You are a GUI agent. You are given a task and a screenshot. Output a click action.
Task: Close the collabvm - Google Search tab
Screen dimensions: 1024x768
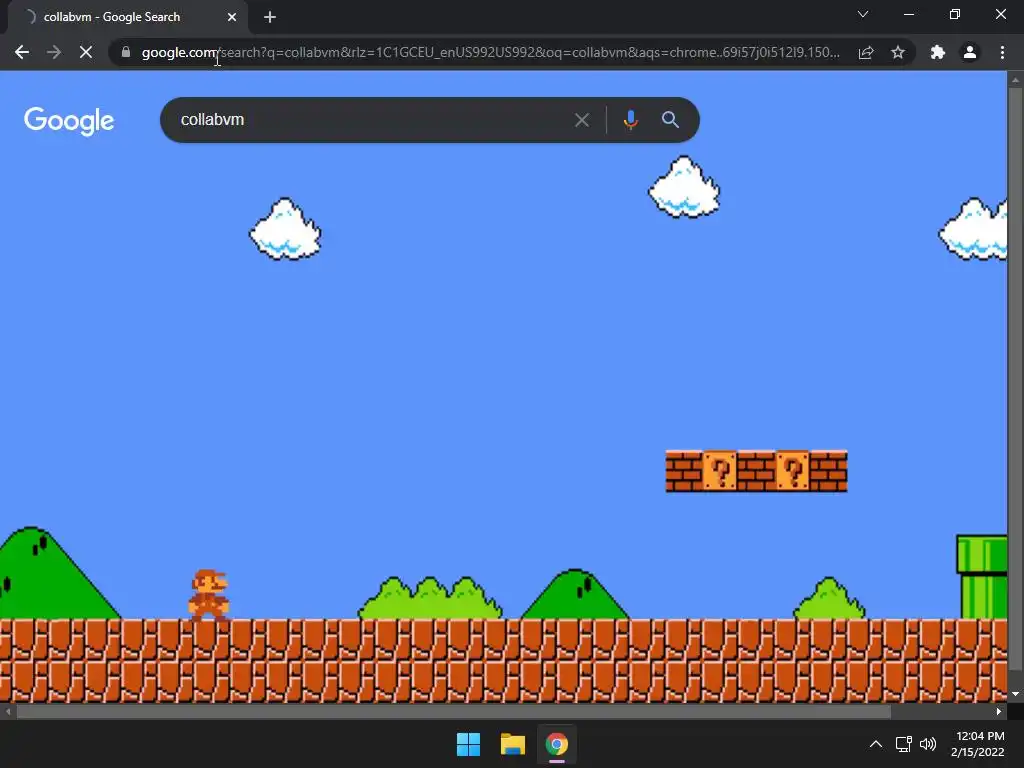pos(232,17)
